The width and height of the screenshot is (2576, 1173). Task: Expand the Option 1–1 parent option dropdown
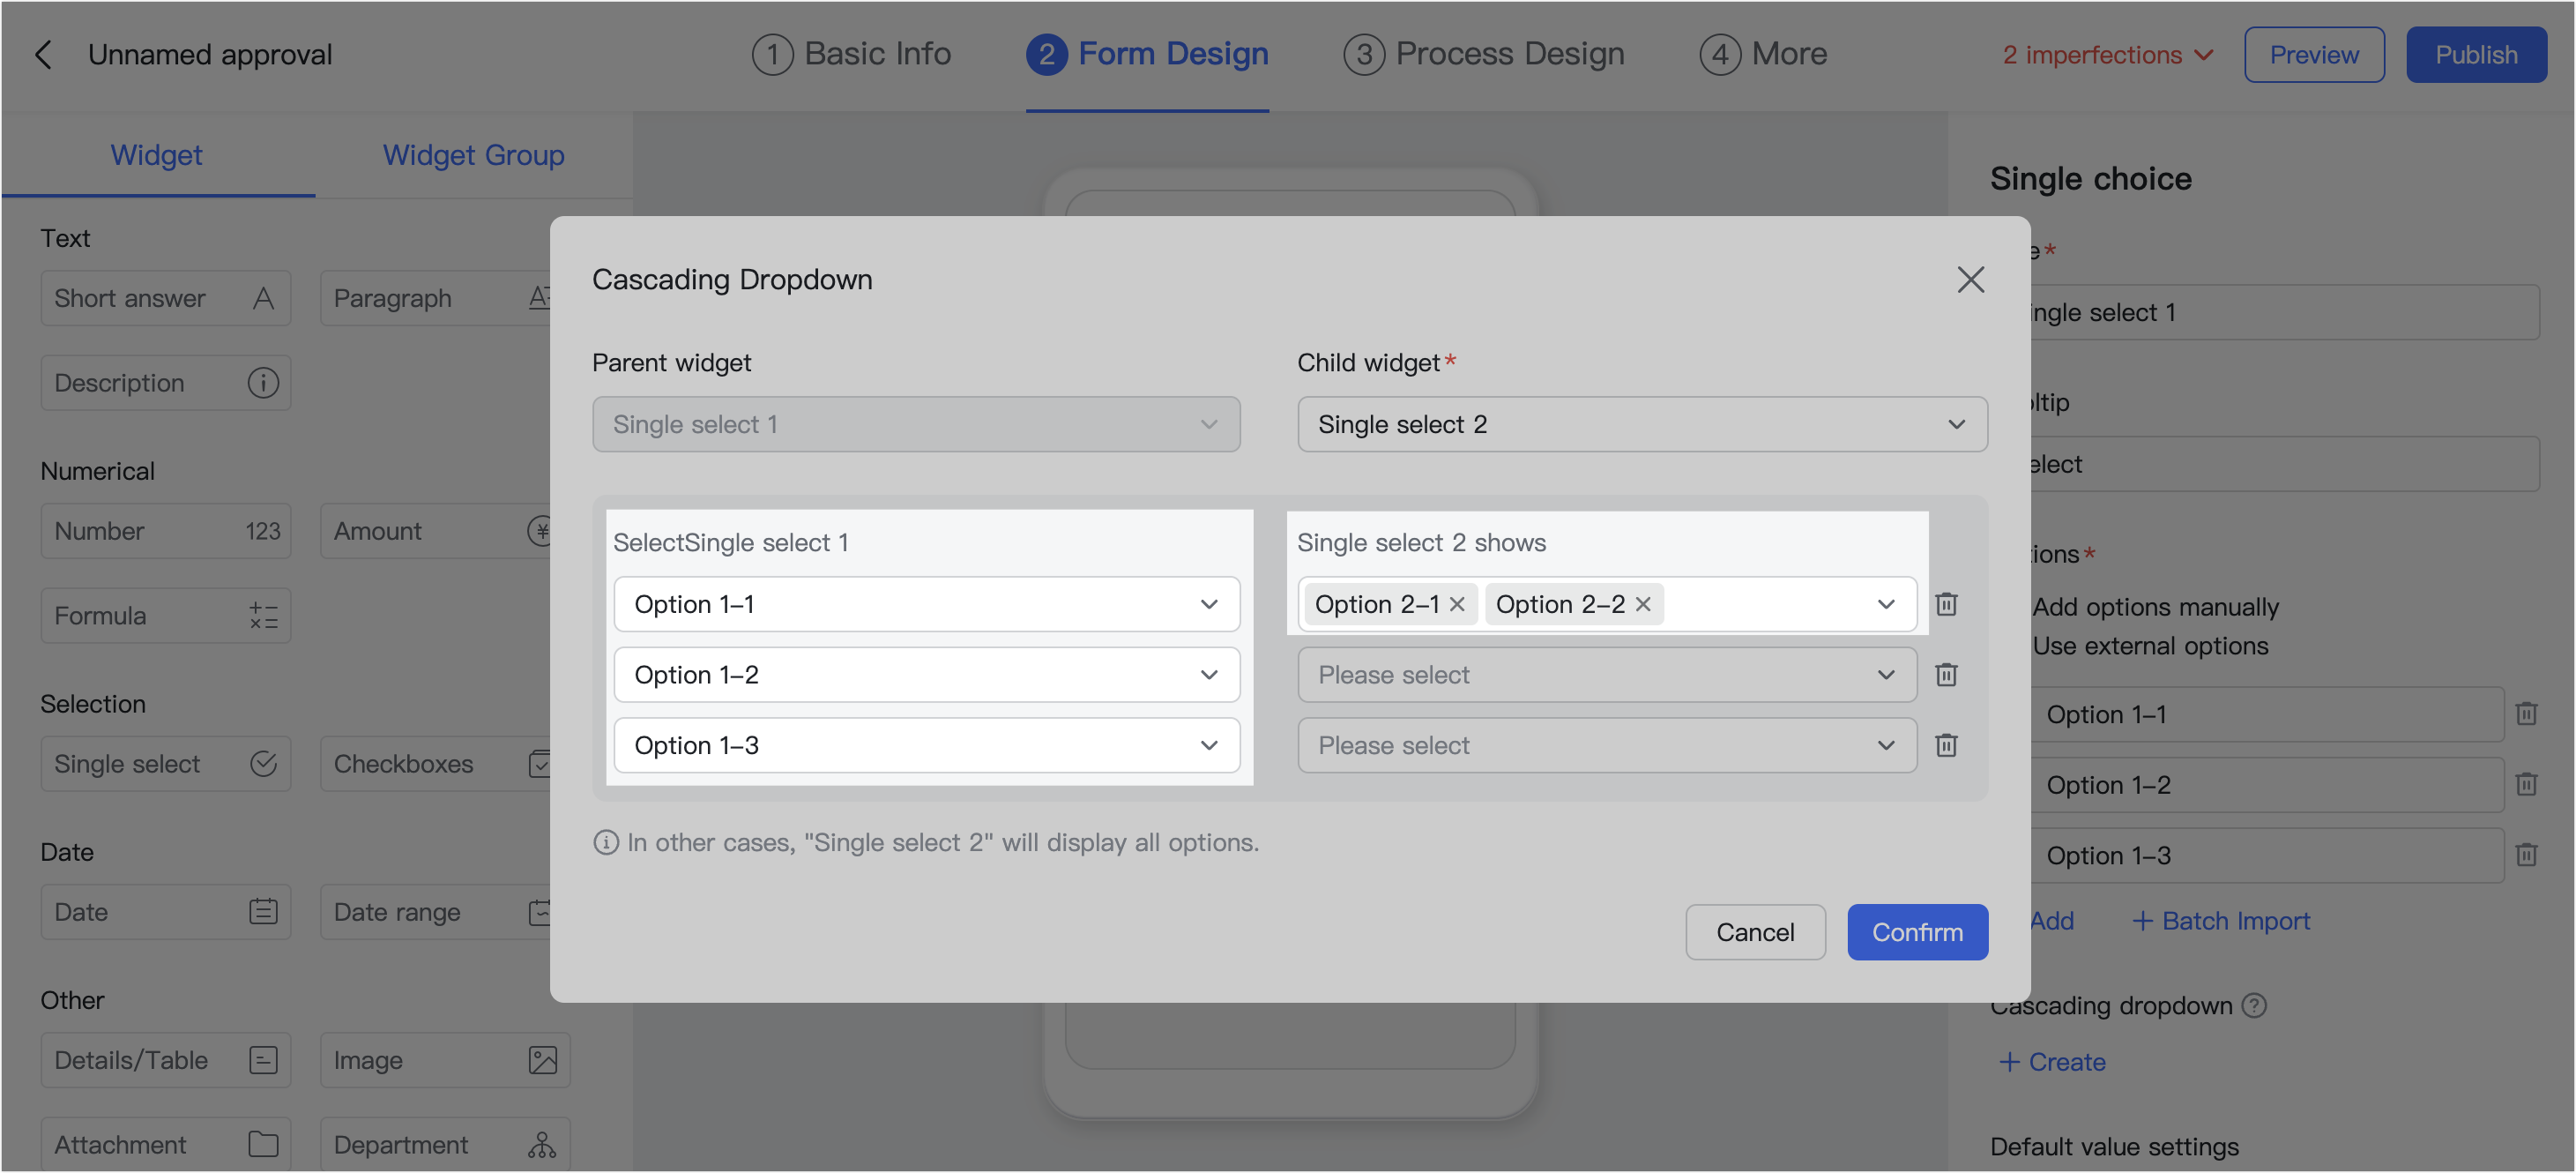coord(926,604)
